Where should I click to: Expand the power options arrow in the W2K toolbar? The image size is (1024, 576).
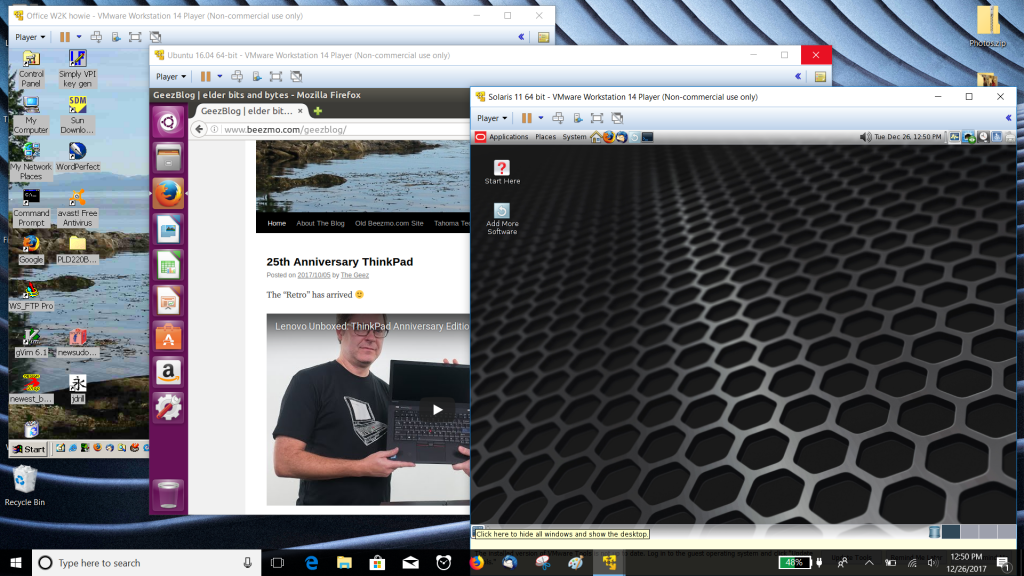point(79,37)
